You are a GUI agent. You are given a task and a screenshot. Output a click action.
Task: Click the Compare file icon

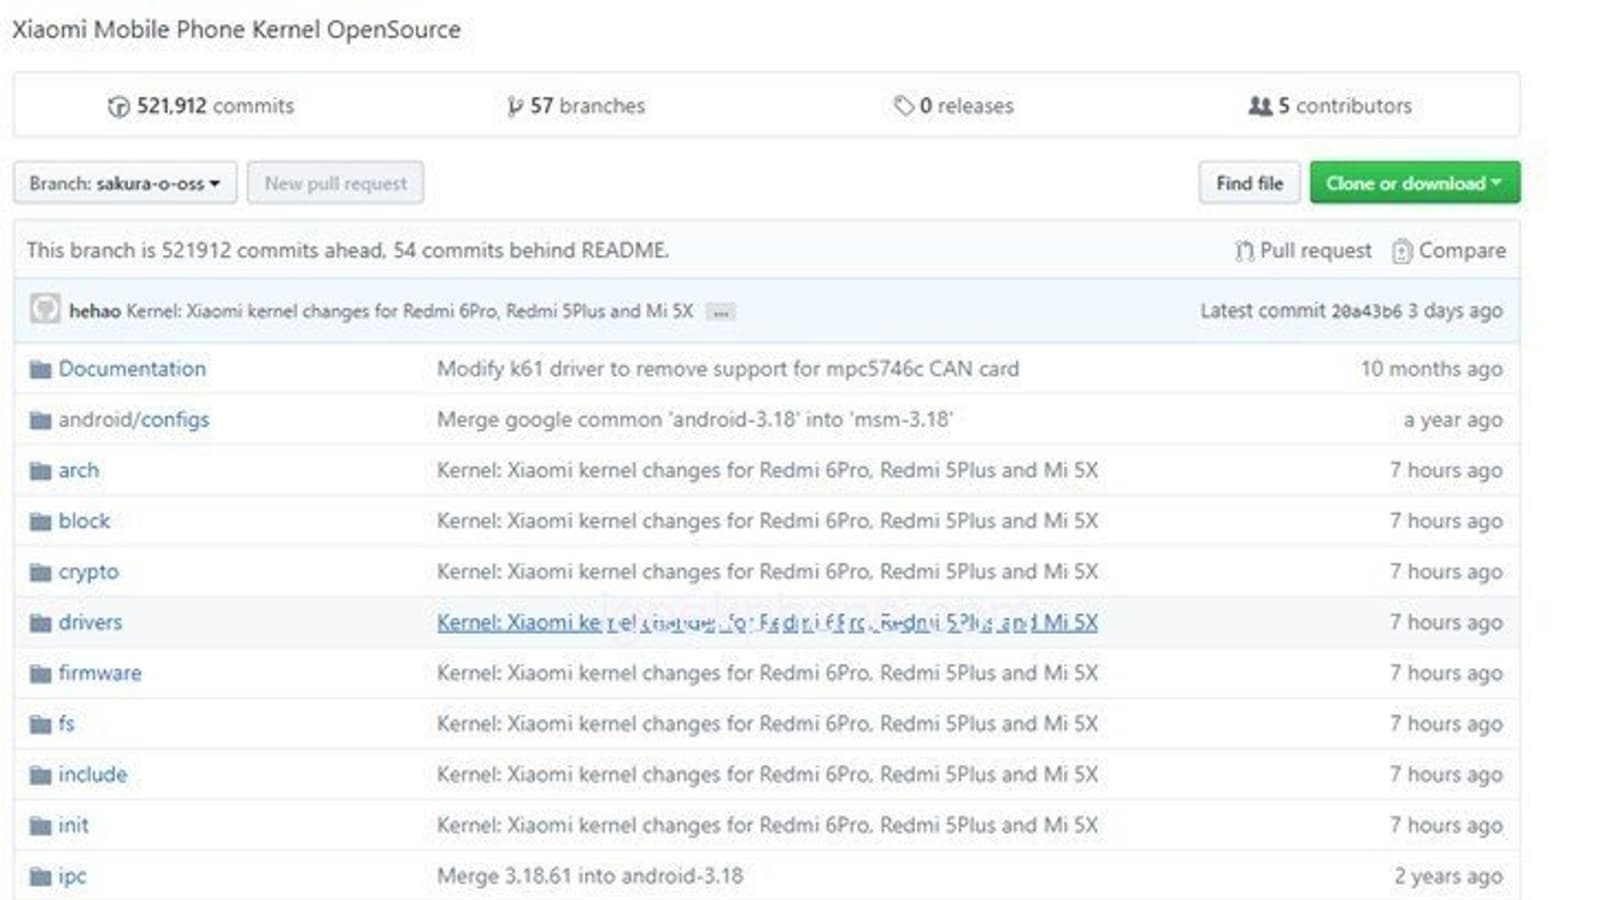[x=1402, y=251]
